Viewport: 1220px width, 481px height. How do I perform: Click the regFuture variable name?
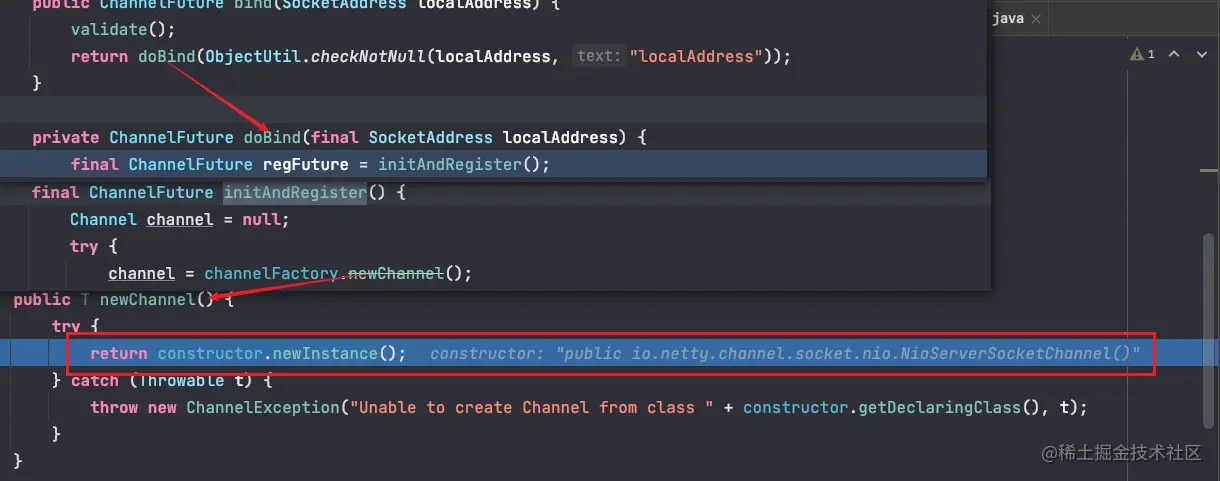click(x=305, y=164)
